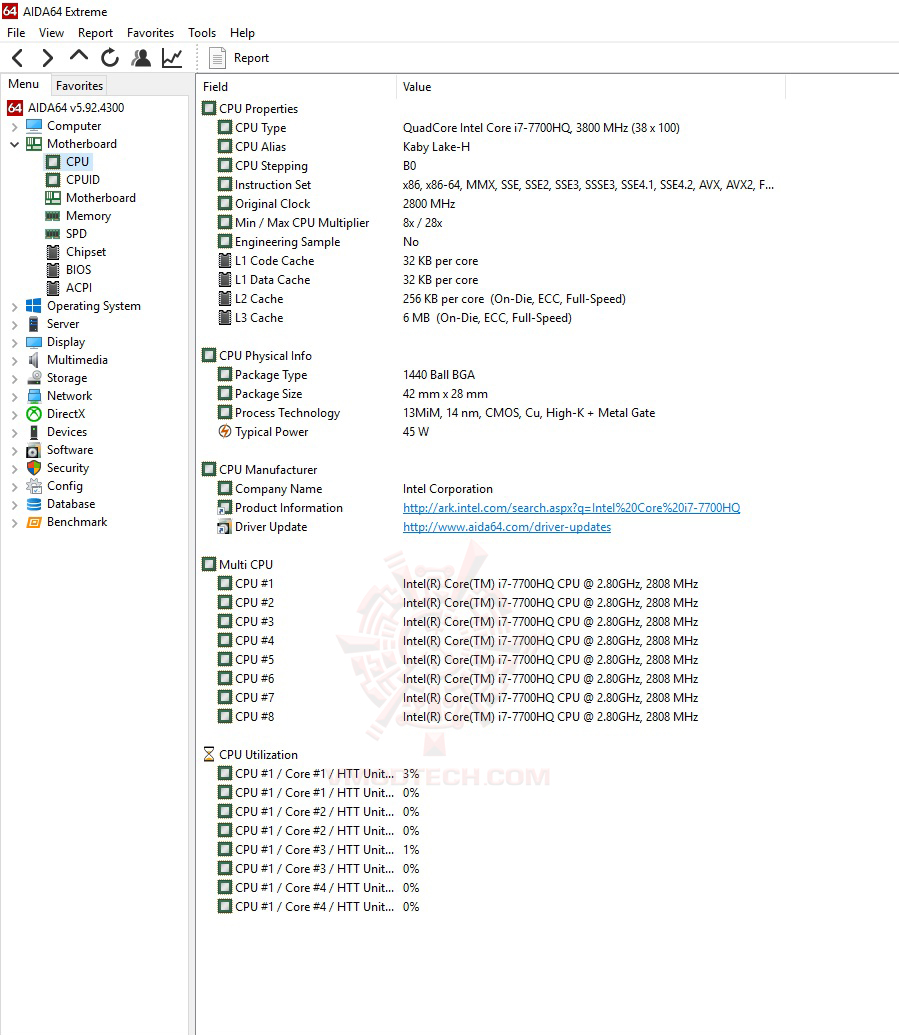Click the Report toolbar button
Viewport: 899px width, 1035px height.
click(x=239, y=58)
